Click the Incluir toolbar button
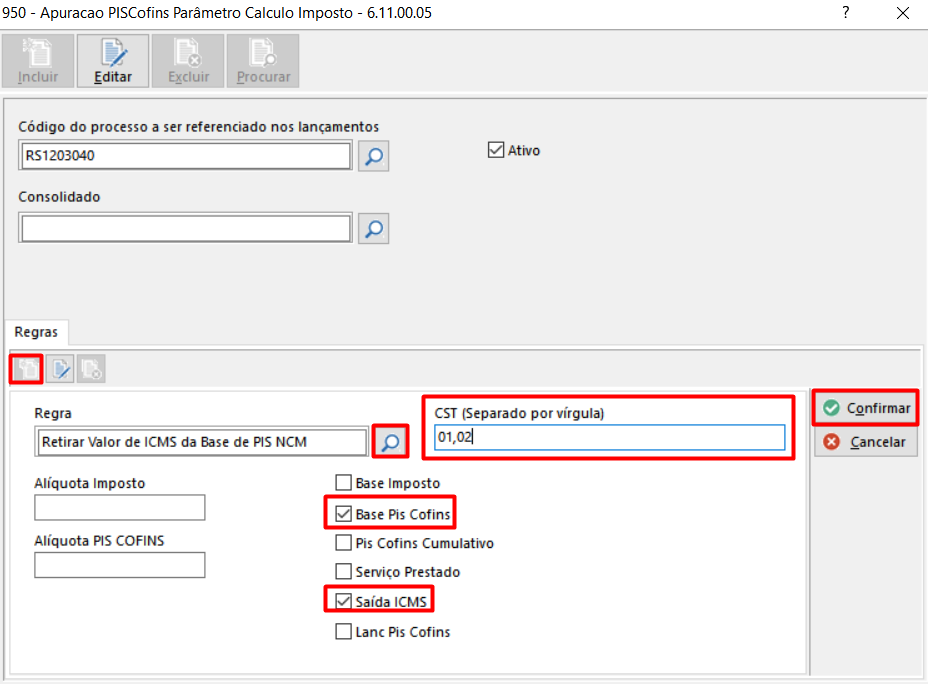Screen dimensions: 928x684 38,61
